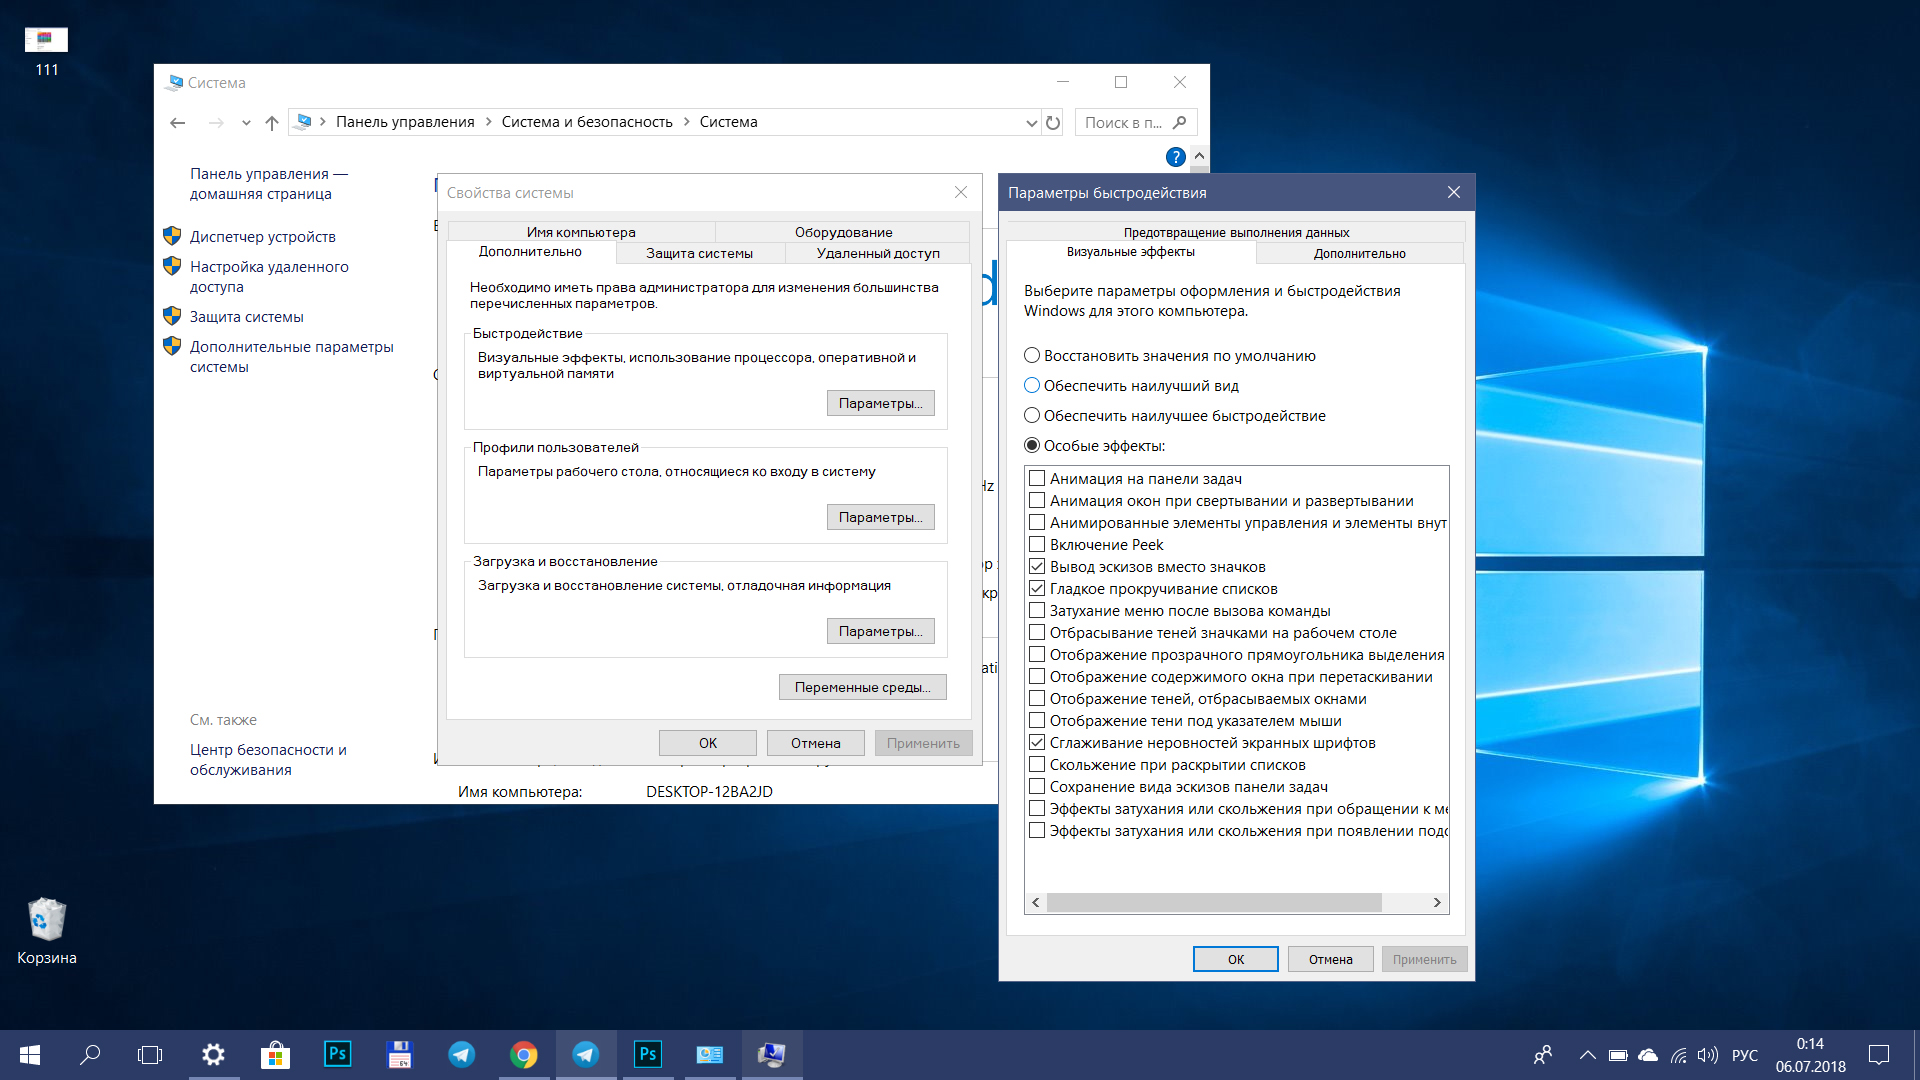Click 'Система и безопасность' breadcrumb

click(586, 121)
